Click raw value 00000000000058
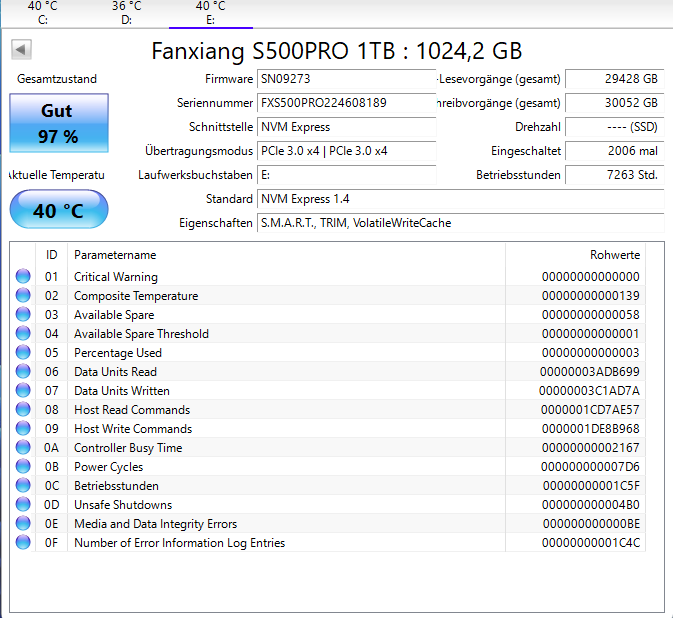 [x=591, y=315]
